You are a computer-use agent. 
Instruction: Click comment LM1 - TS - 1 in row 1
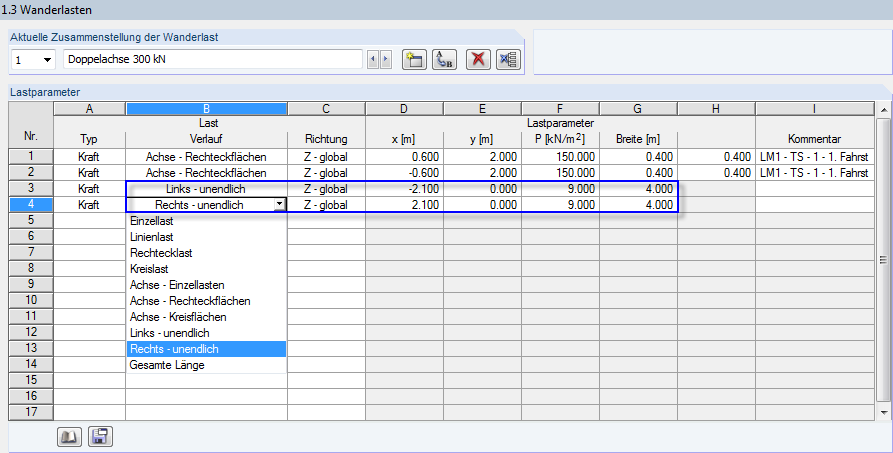[814, 157]
